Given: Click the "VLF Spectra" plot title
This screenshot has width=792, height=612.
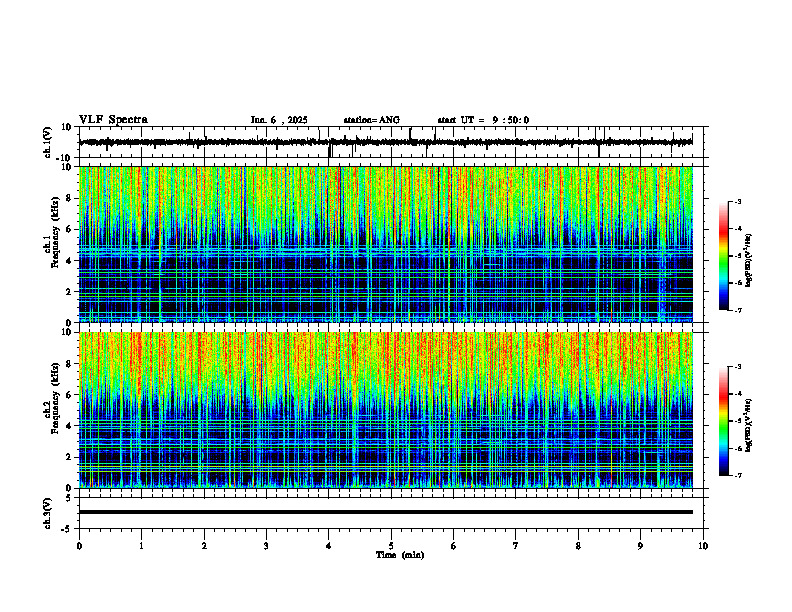Looking at the screenshot, I should (x=113, y=120).
